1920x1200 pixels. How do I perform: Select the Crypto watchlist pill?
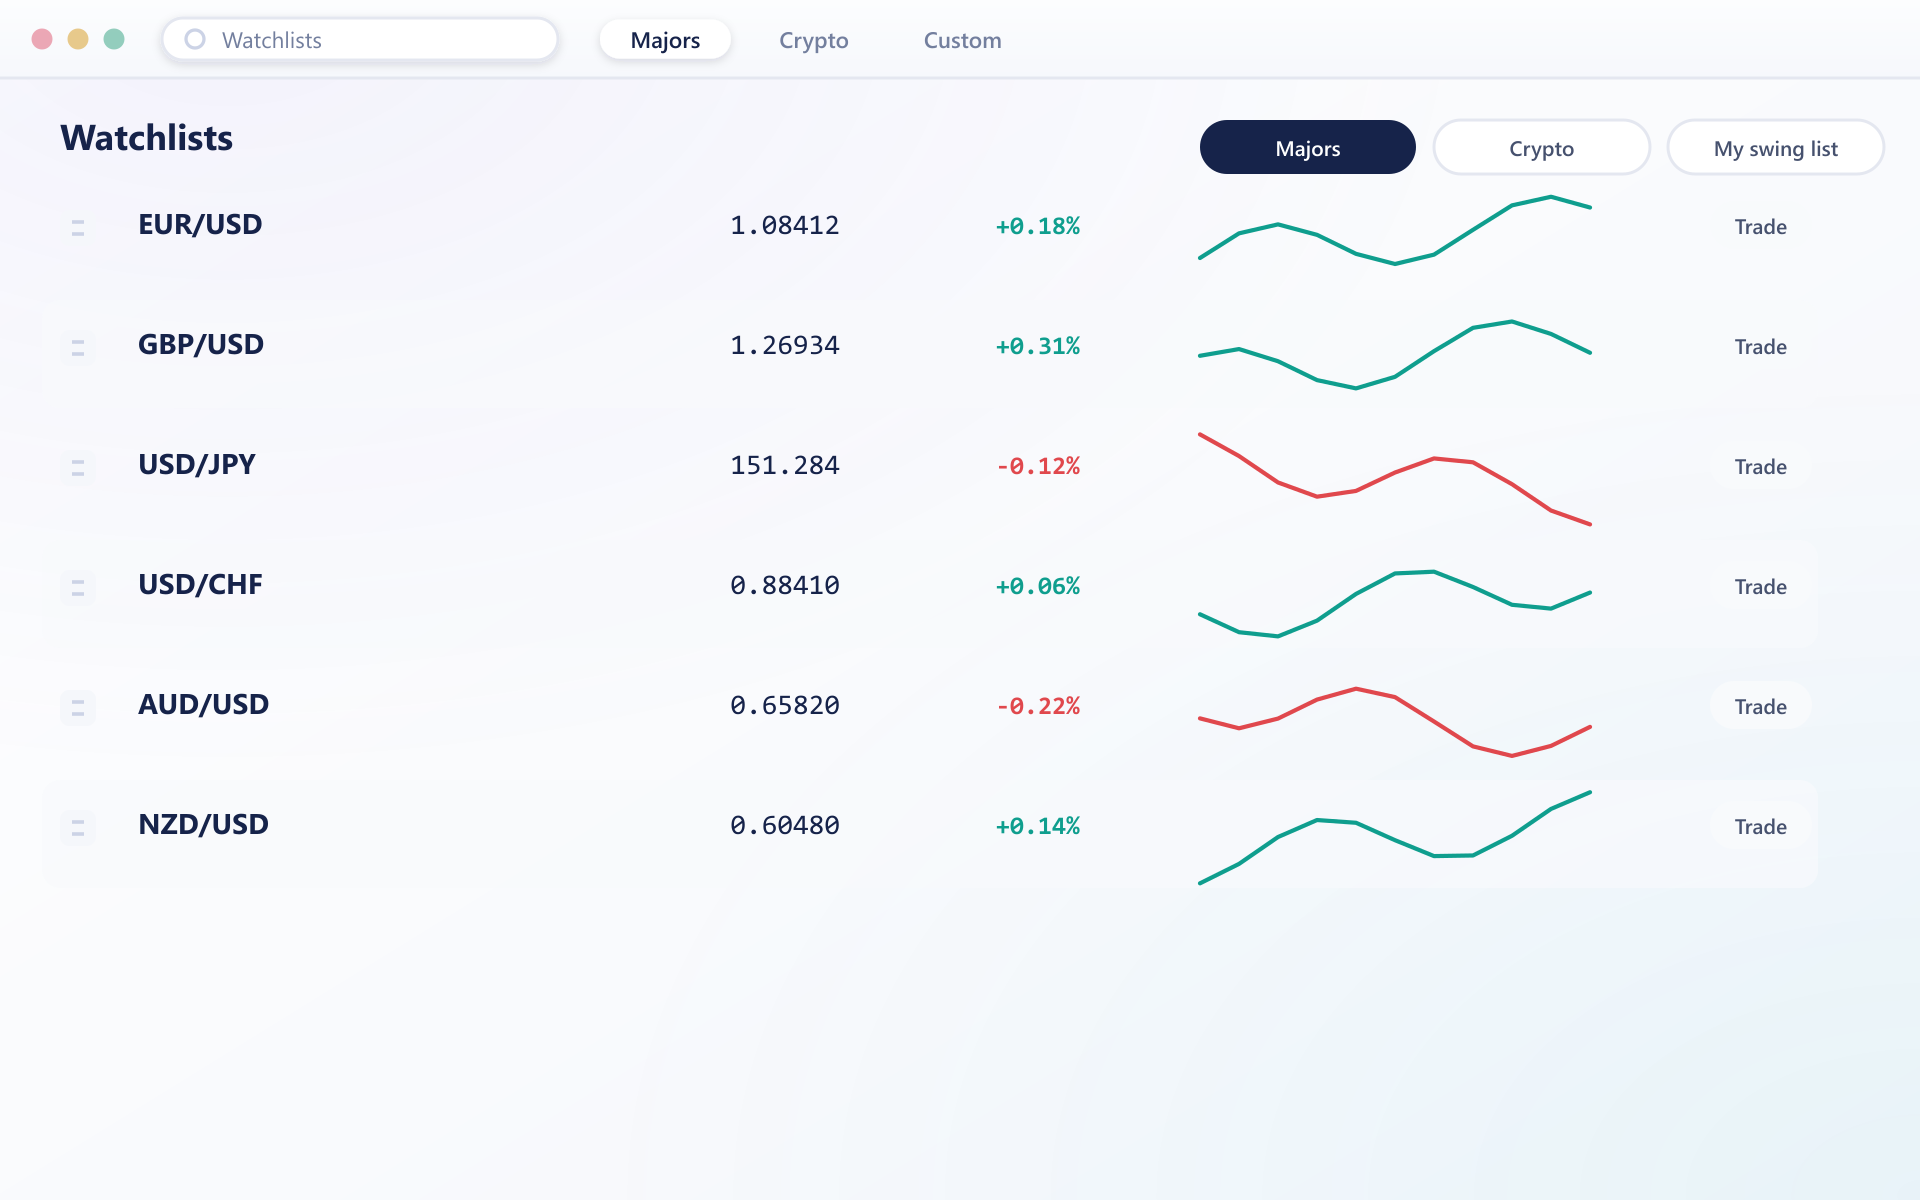pyautogui.click(x=1541, y=148)
